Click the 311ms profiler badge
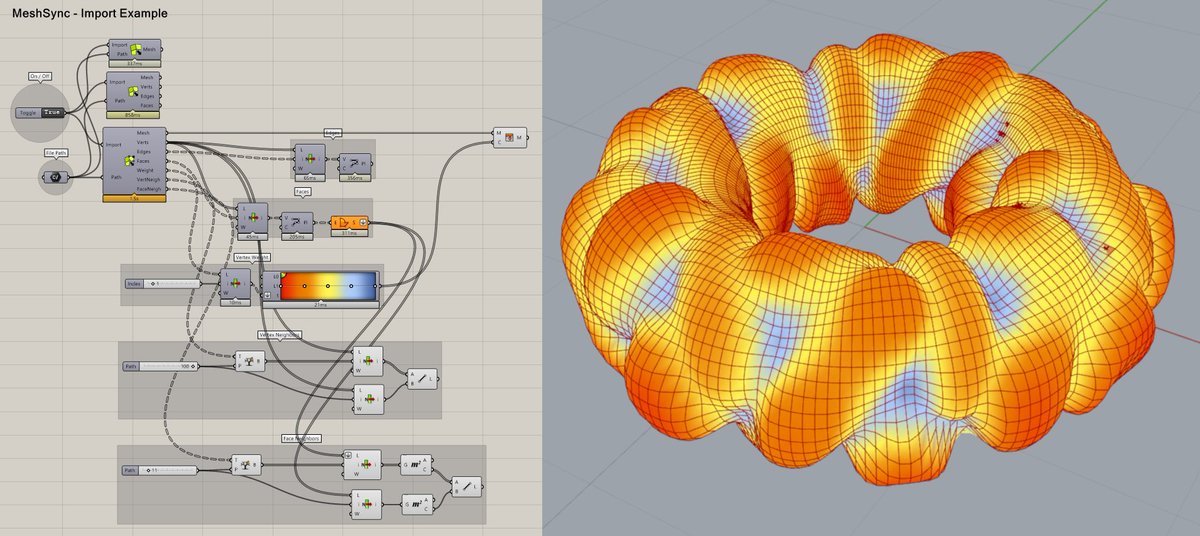This screenshot has width=1200, height=536. (x=350, y=232)
